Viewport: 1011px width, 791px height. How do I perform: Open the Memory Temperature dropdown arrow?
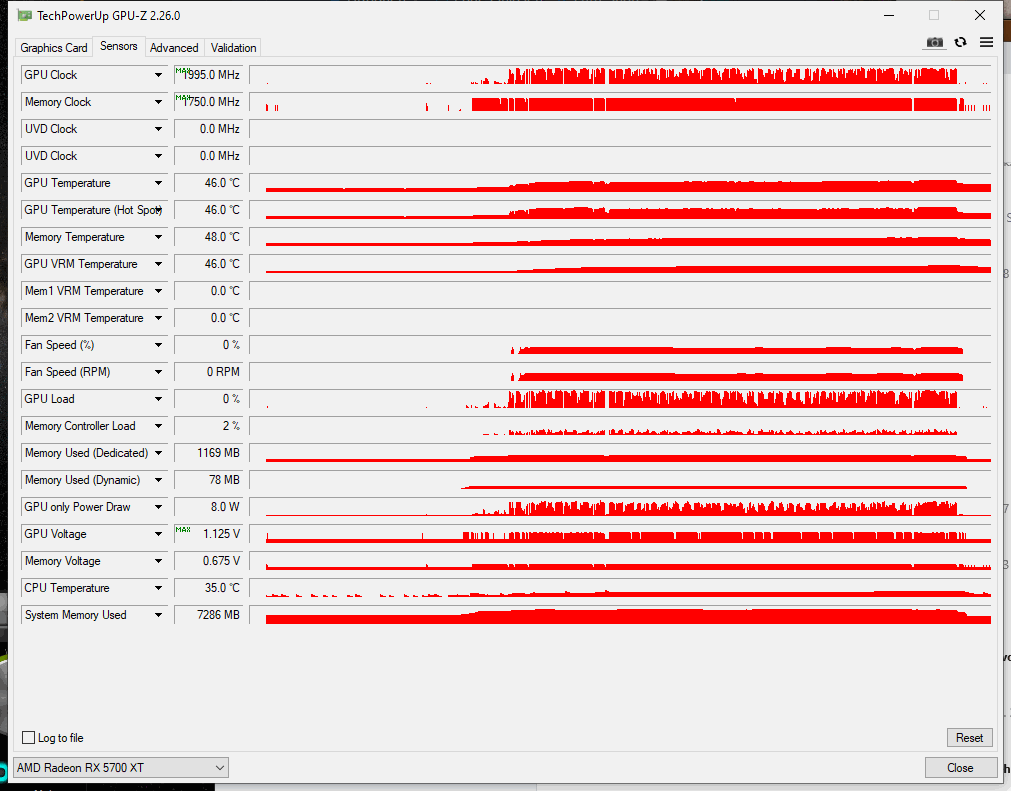[x=159, y=238]
